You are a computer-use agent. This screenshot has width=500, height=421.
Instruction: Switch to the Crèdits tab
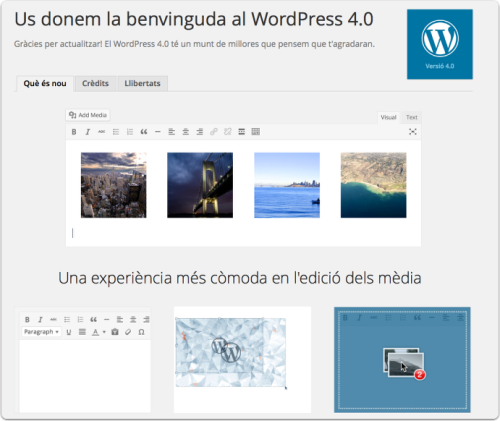pos(95,83)
